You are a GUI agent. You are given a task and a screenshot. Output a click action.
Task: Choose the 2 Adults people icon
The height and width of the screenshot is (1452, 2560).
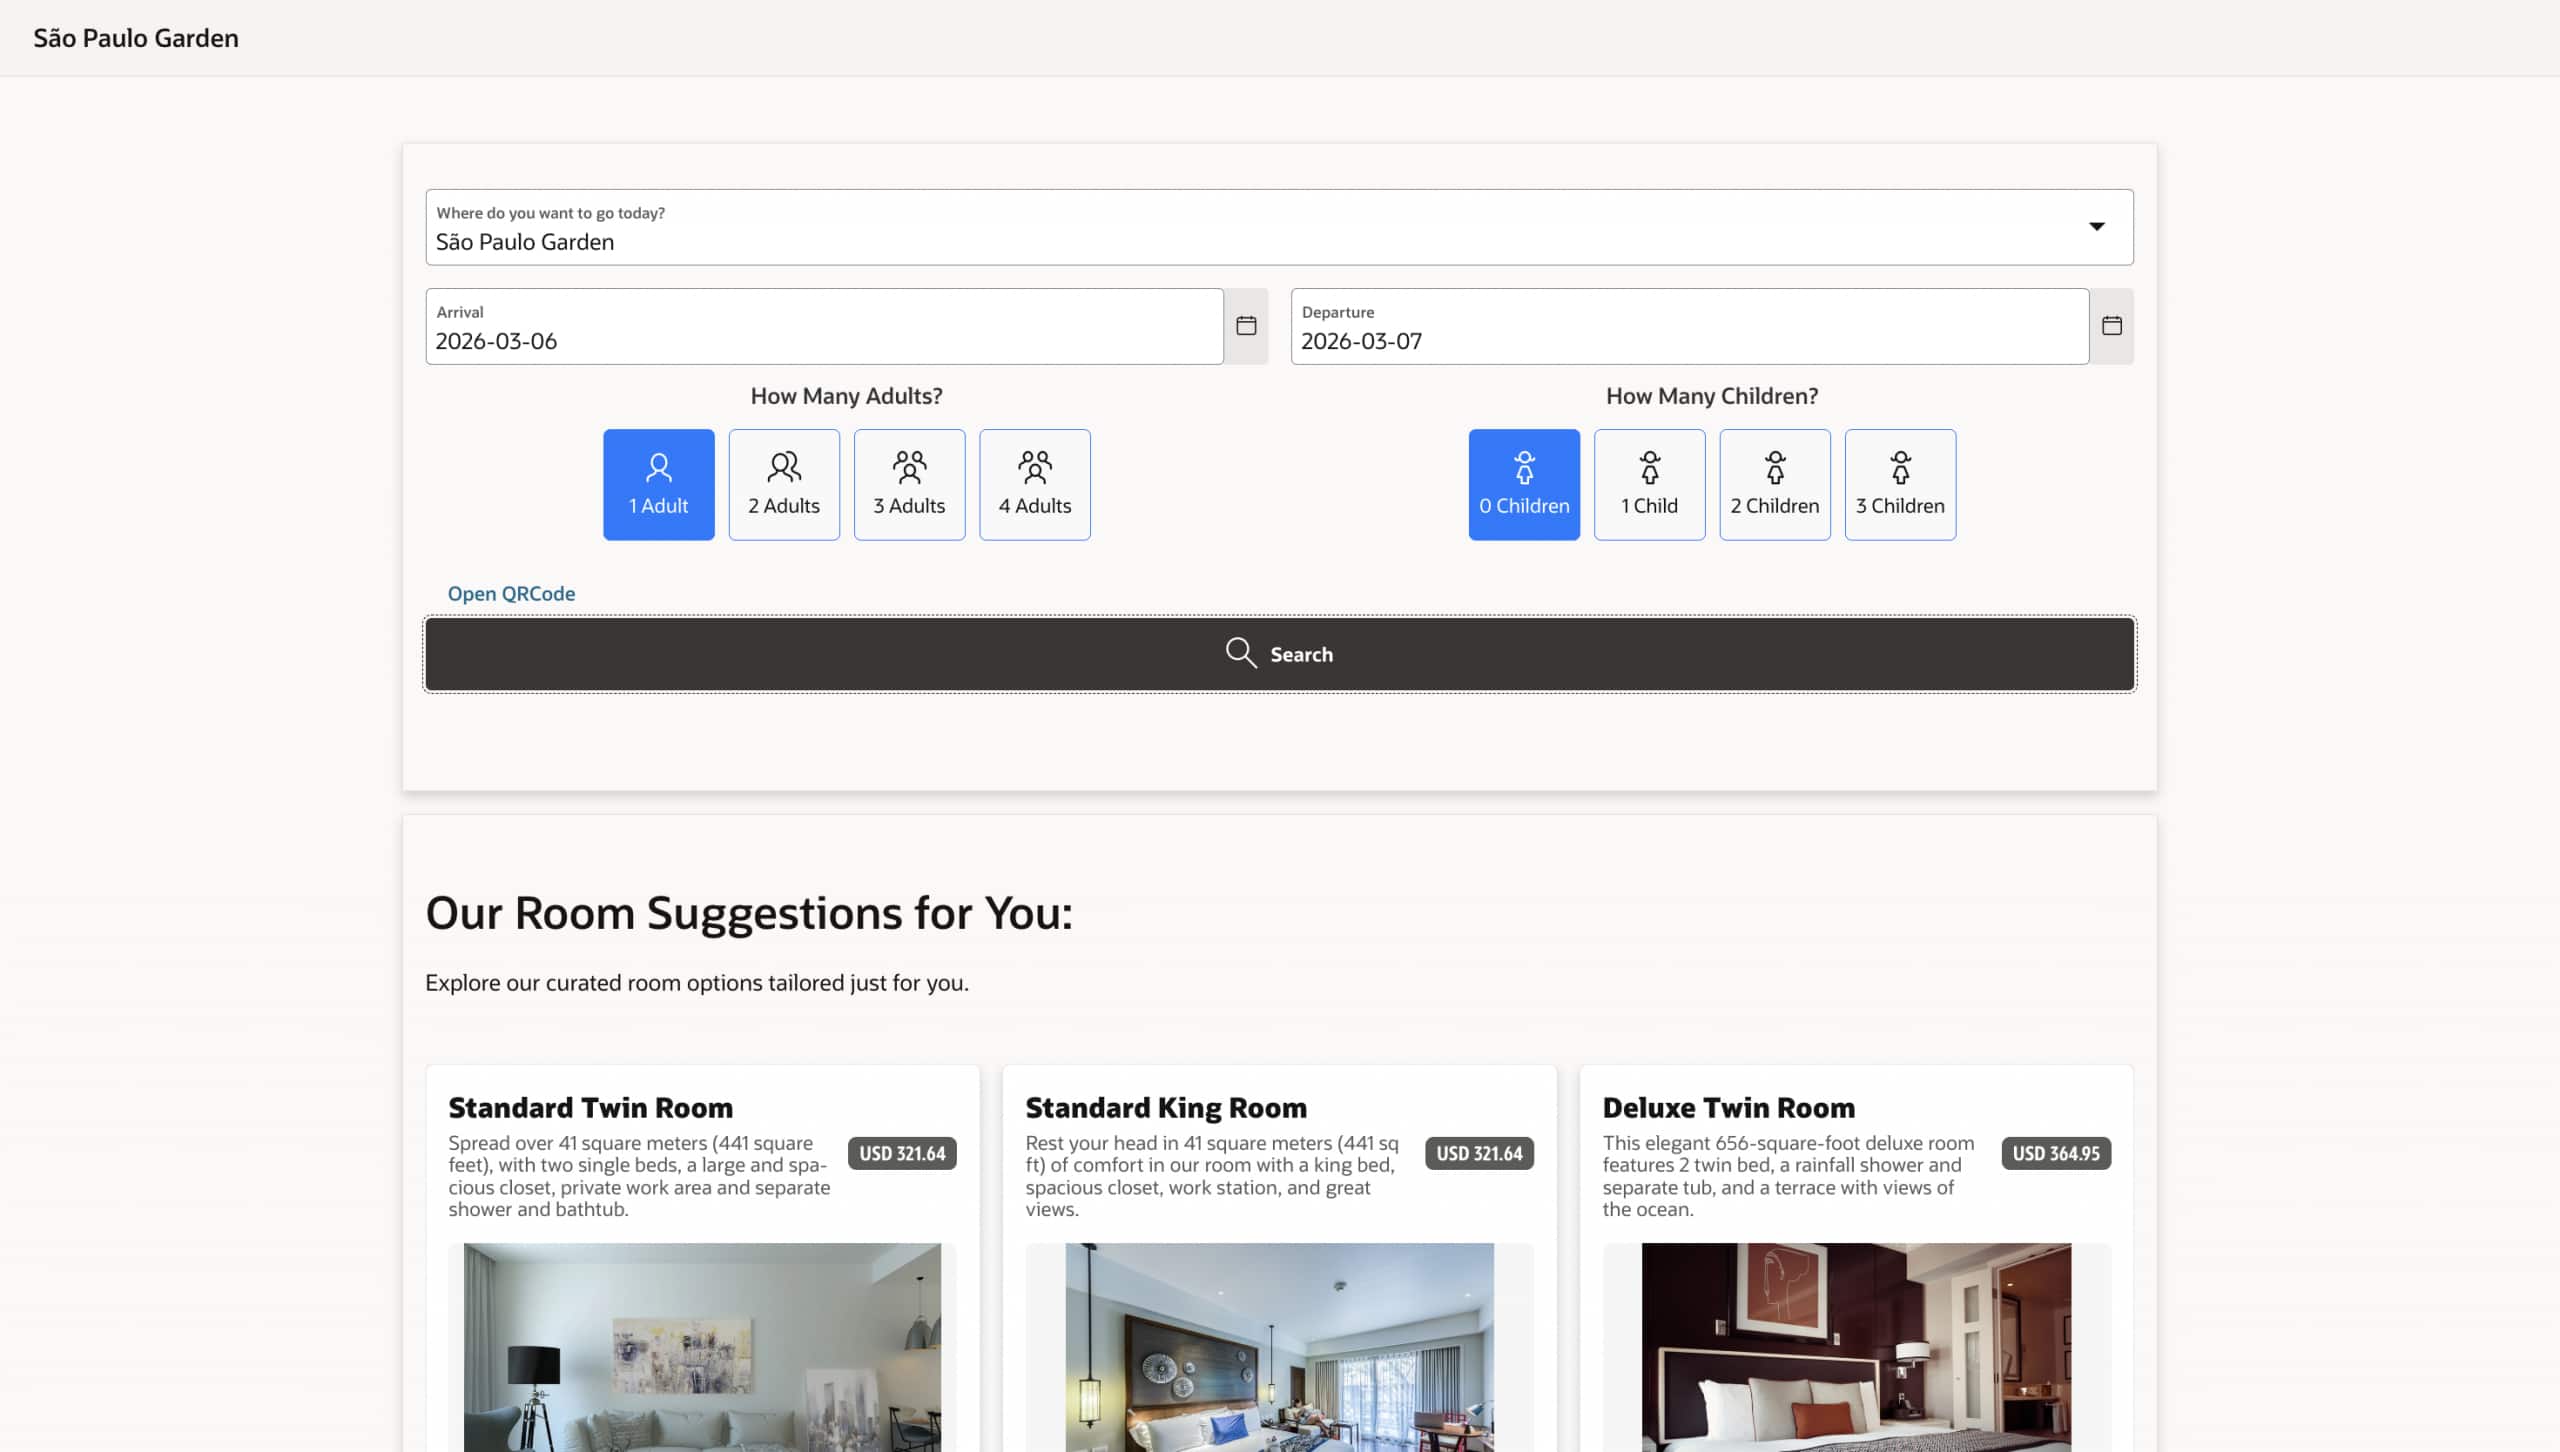point(784,467)
